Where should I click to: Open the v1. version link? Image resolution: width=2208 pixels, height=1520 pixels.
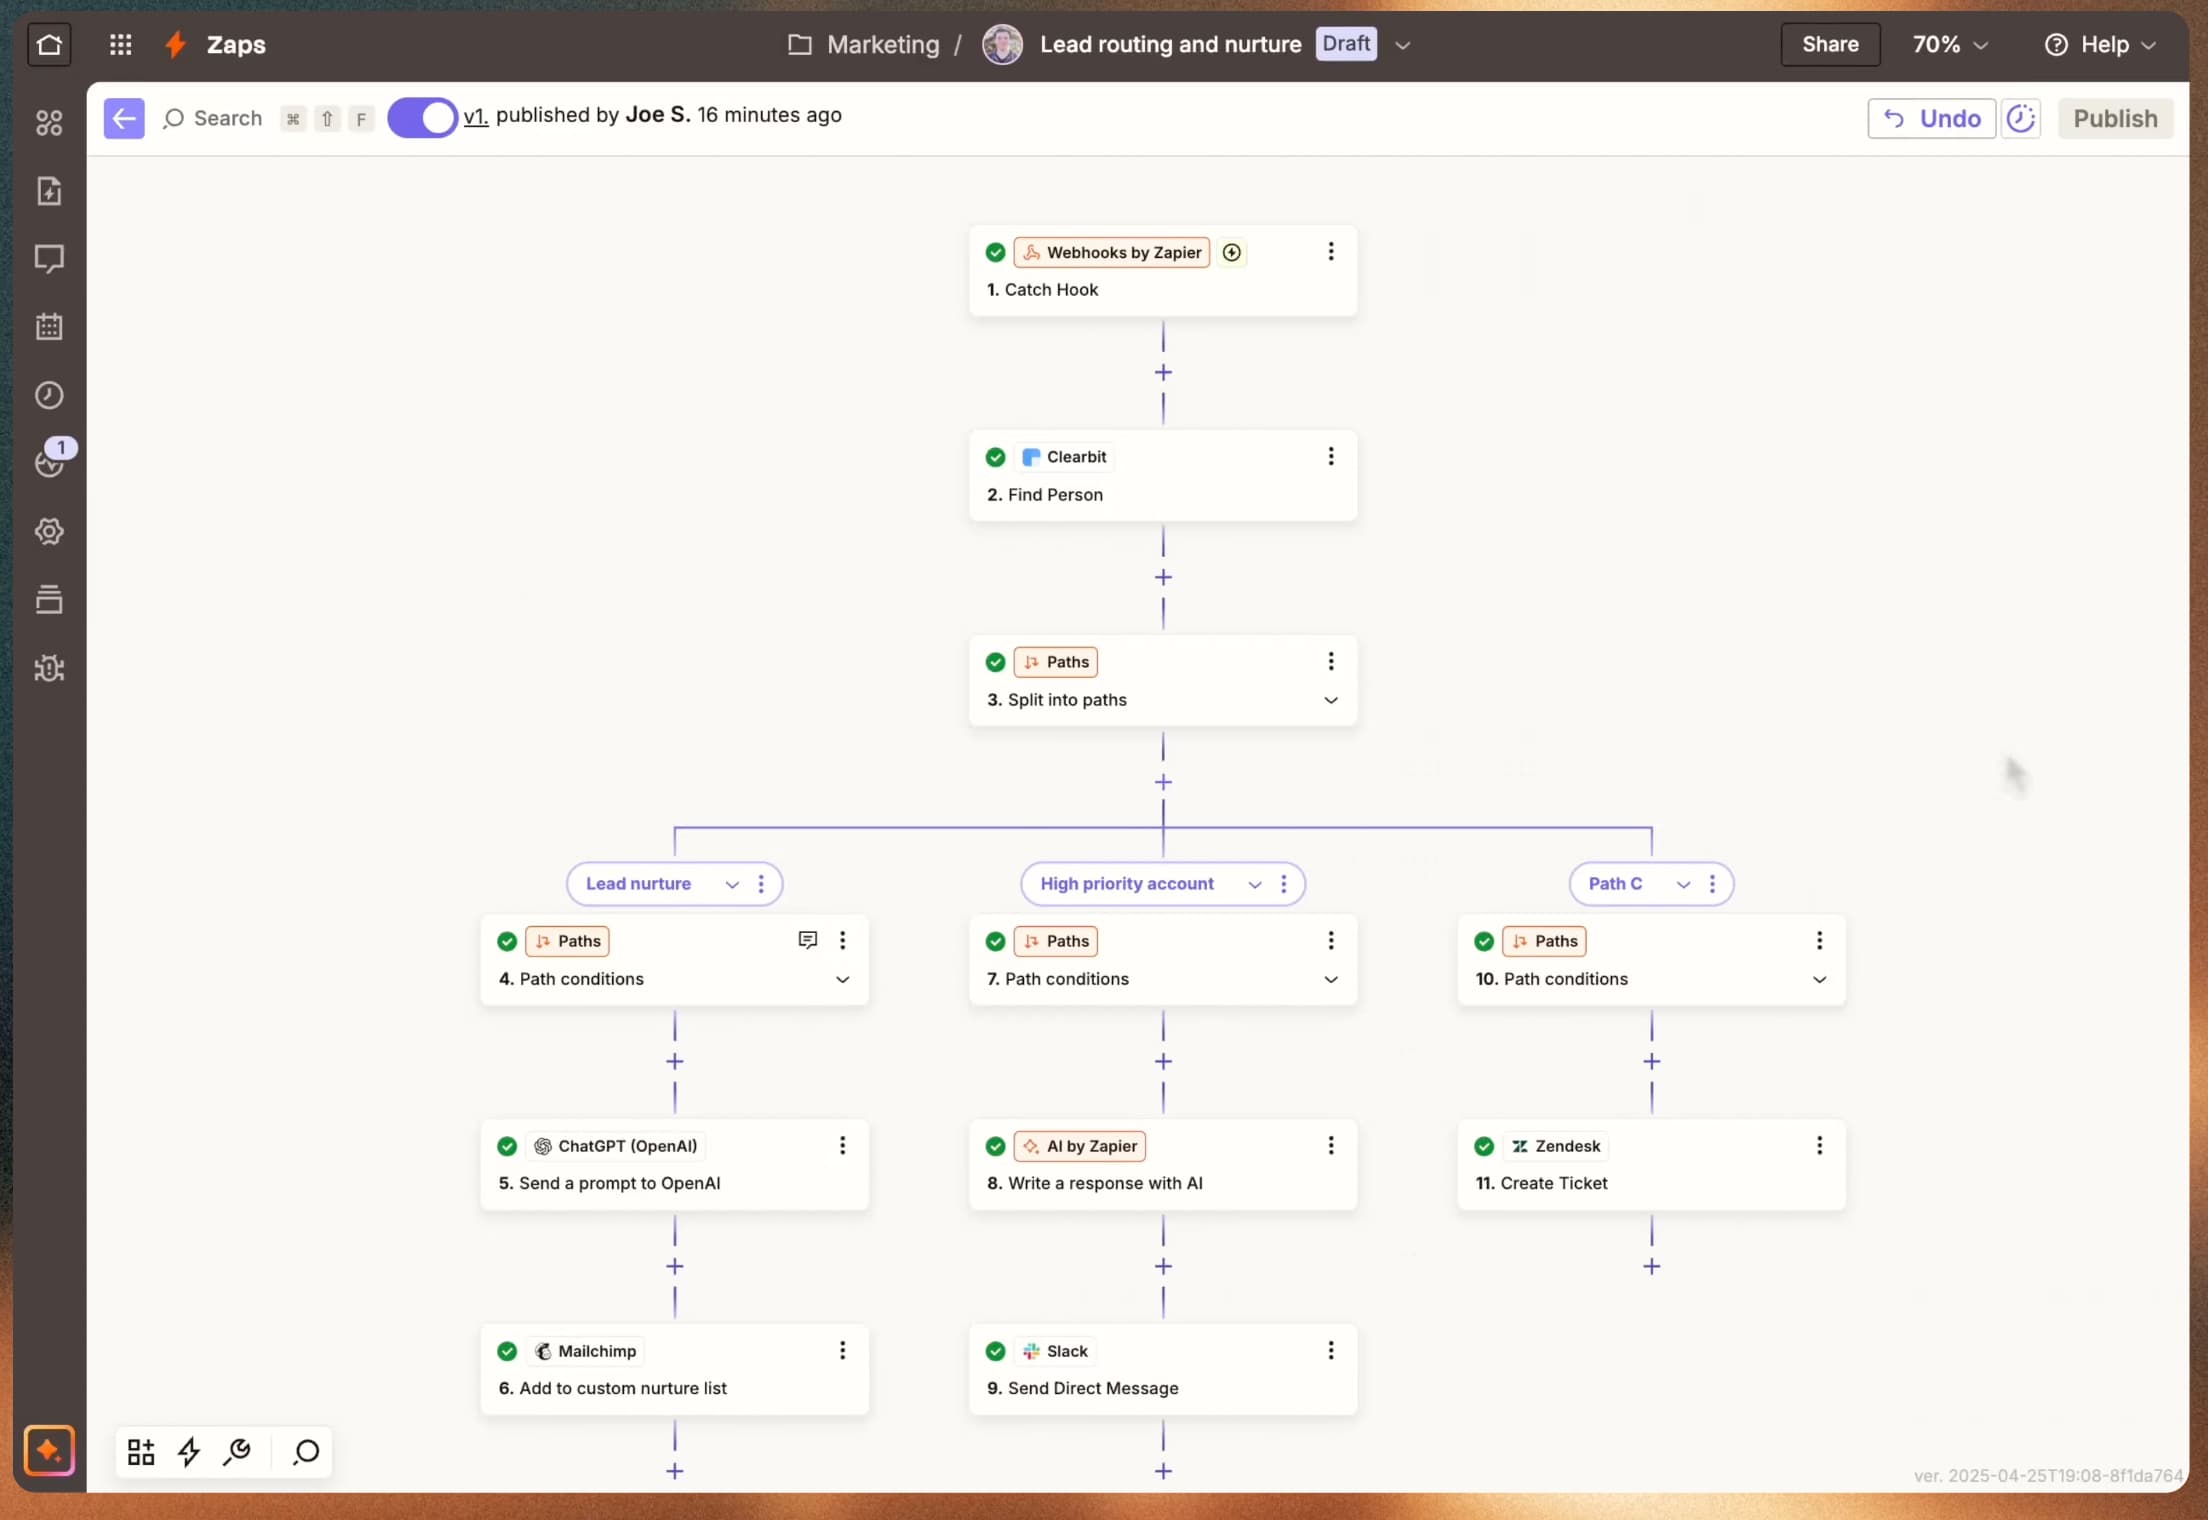pyautogui.click(x=476, y=116)
